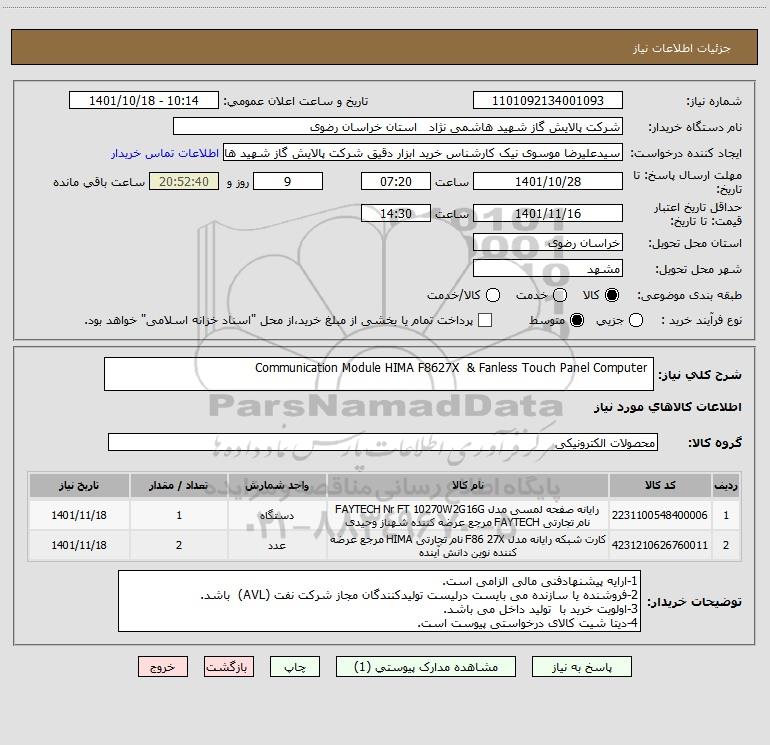The image size is (770, 745).
Task: Click the remaining time field 20:52:40
Action: point(184,181)
